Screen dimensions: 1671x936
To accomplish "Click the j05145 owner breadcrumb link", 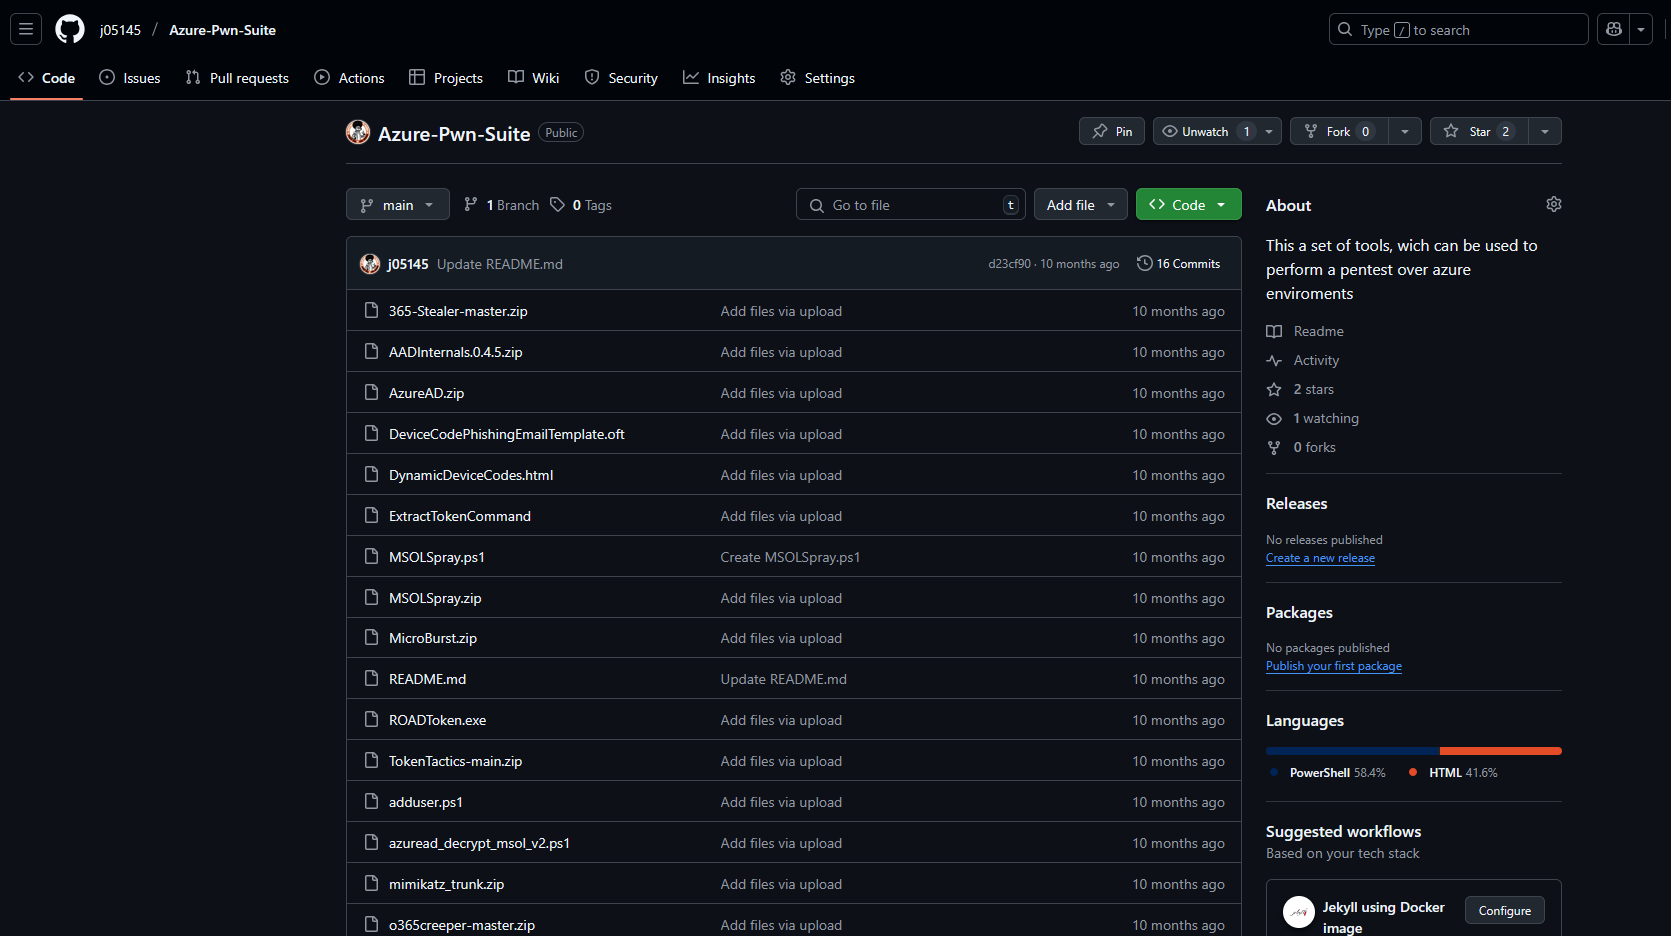I will 120,30.
